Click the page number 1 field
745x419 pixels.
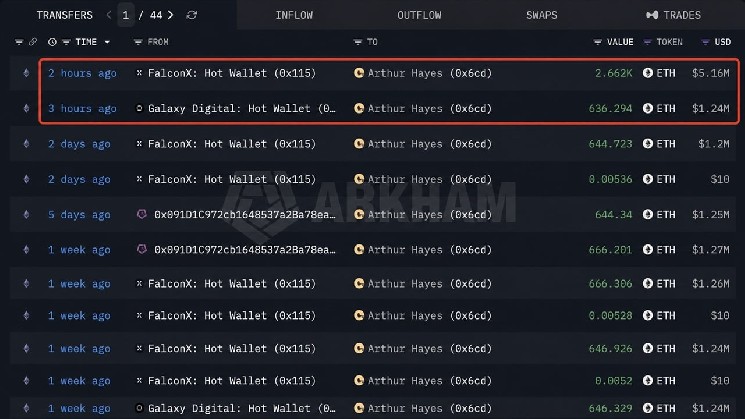pyautogui.click(x=125, y=15)
